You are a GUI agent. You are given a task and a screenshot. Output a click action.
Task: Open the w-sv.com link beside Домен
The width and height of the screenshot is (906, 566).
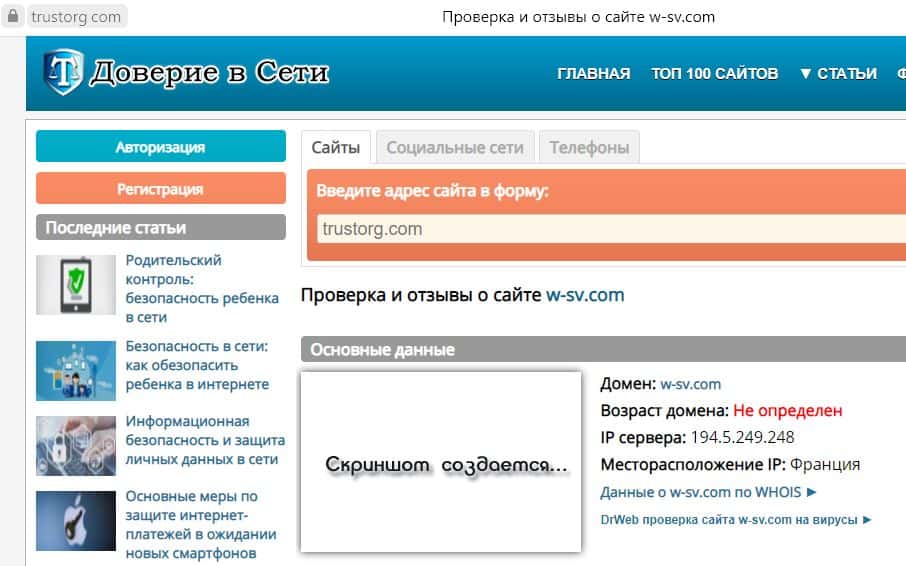coord(690,384)
